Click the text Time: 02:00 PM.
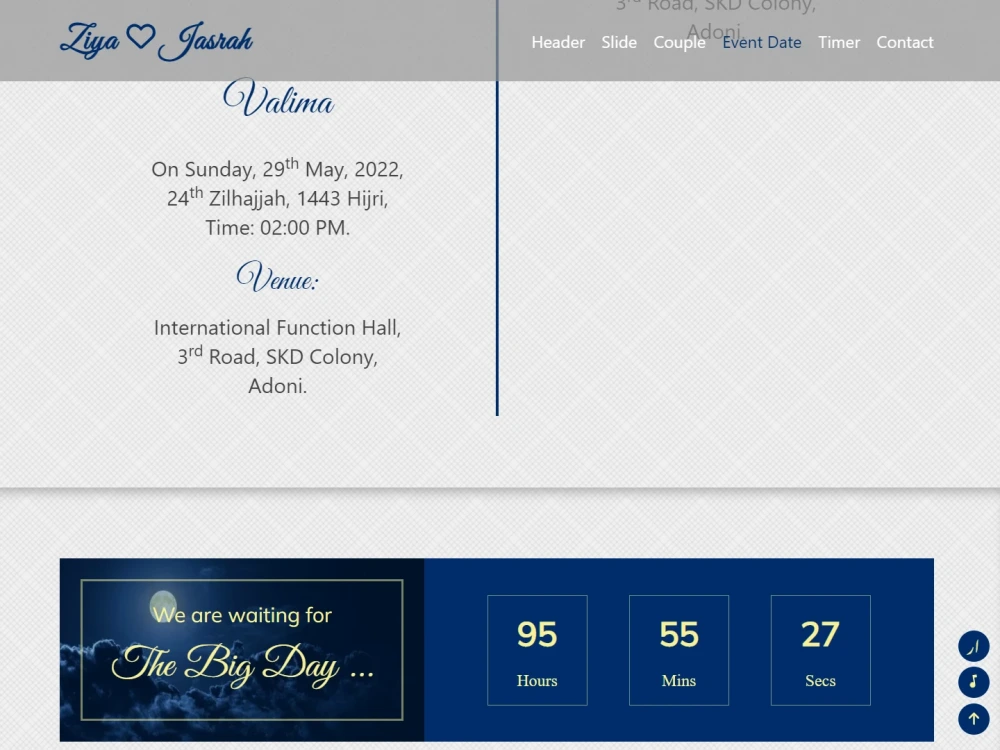The width and height of the screenshot is (1000, 750). click(277, 228)
